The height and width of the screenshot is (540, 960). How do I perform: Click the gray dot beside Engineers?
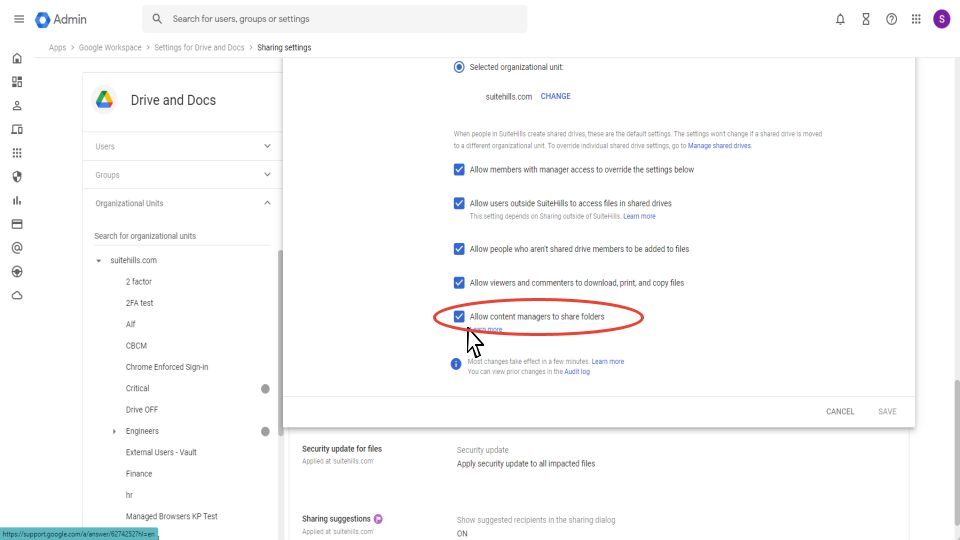click(265, 432)
